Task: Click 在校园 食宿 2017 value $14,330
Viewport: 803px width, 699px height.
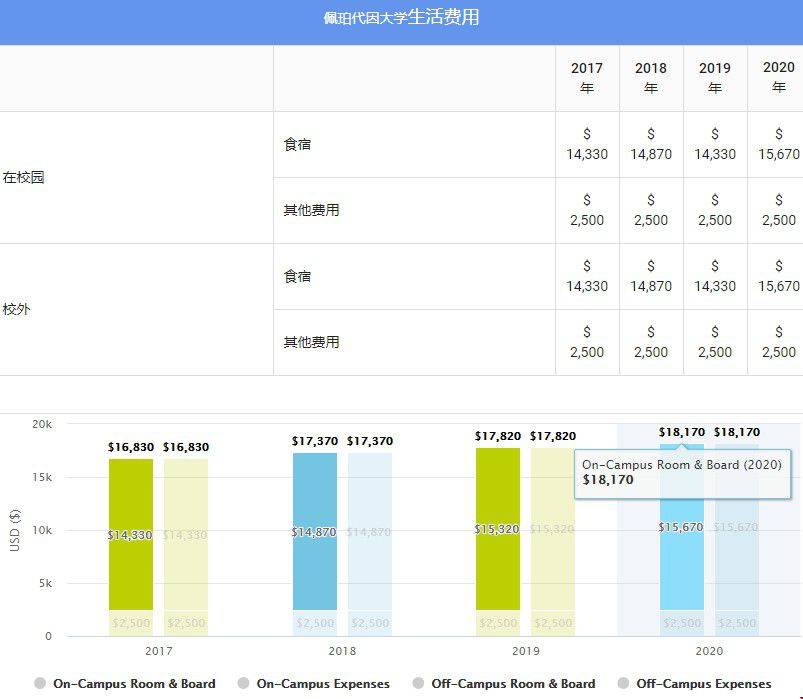Action: 587,144
